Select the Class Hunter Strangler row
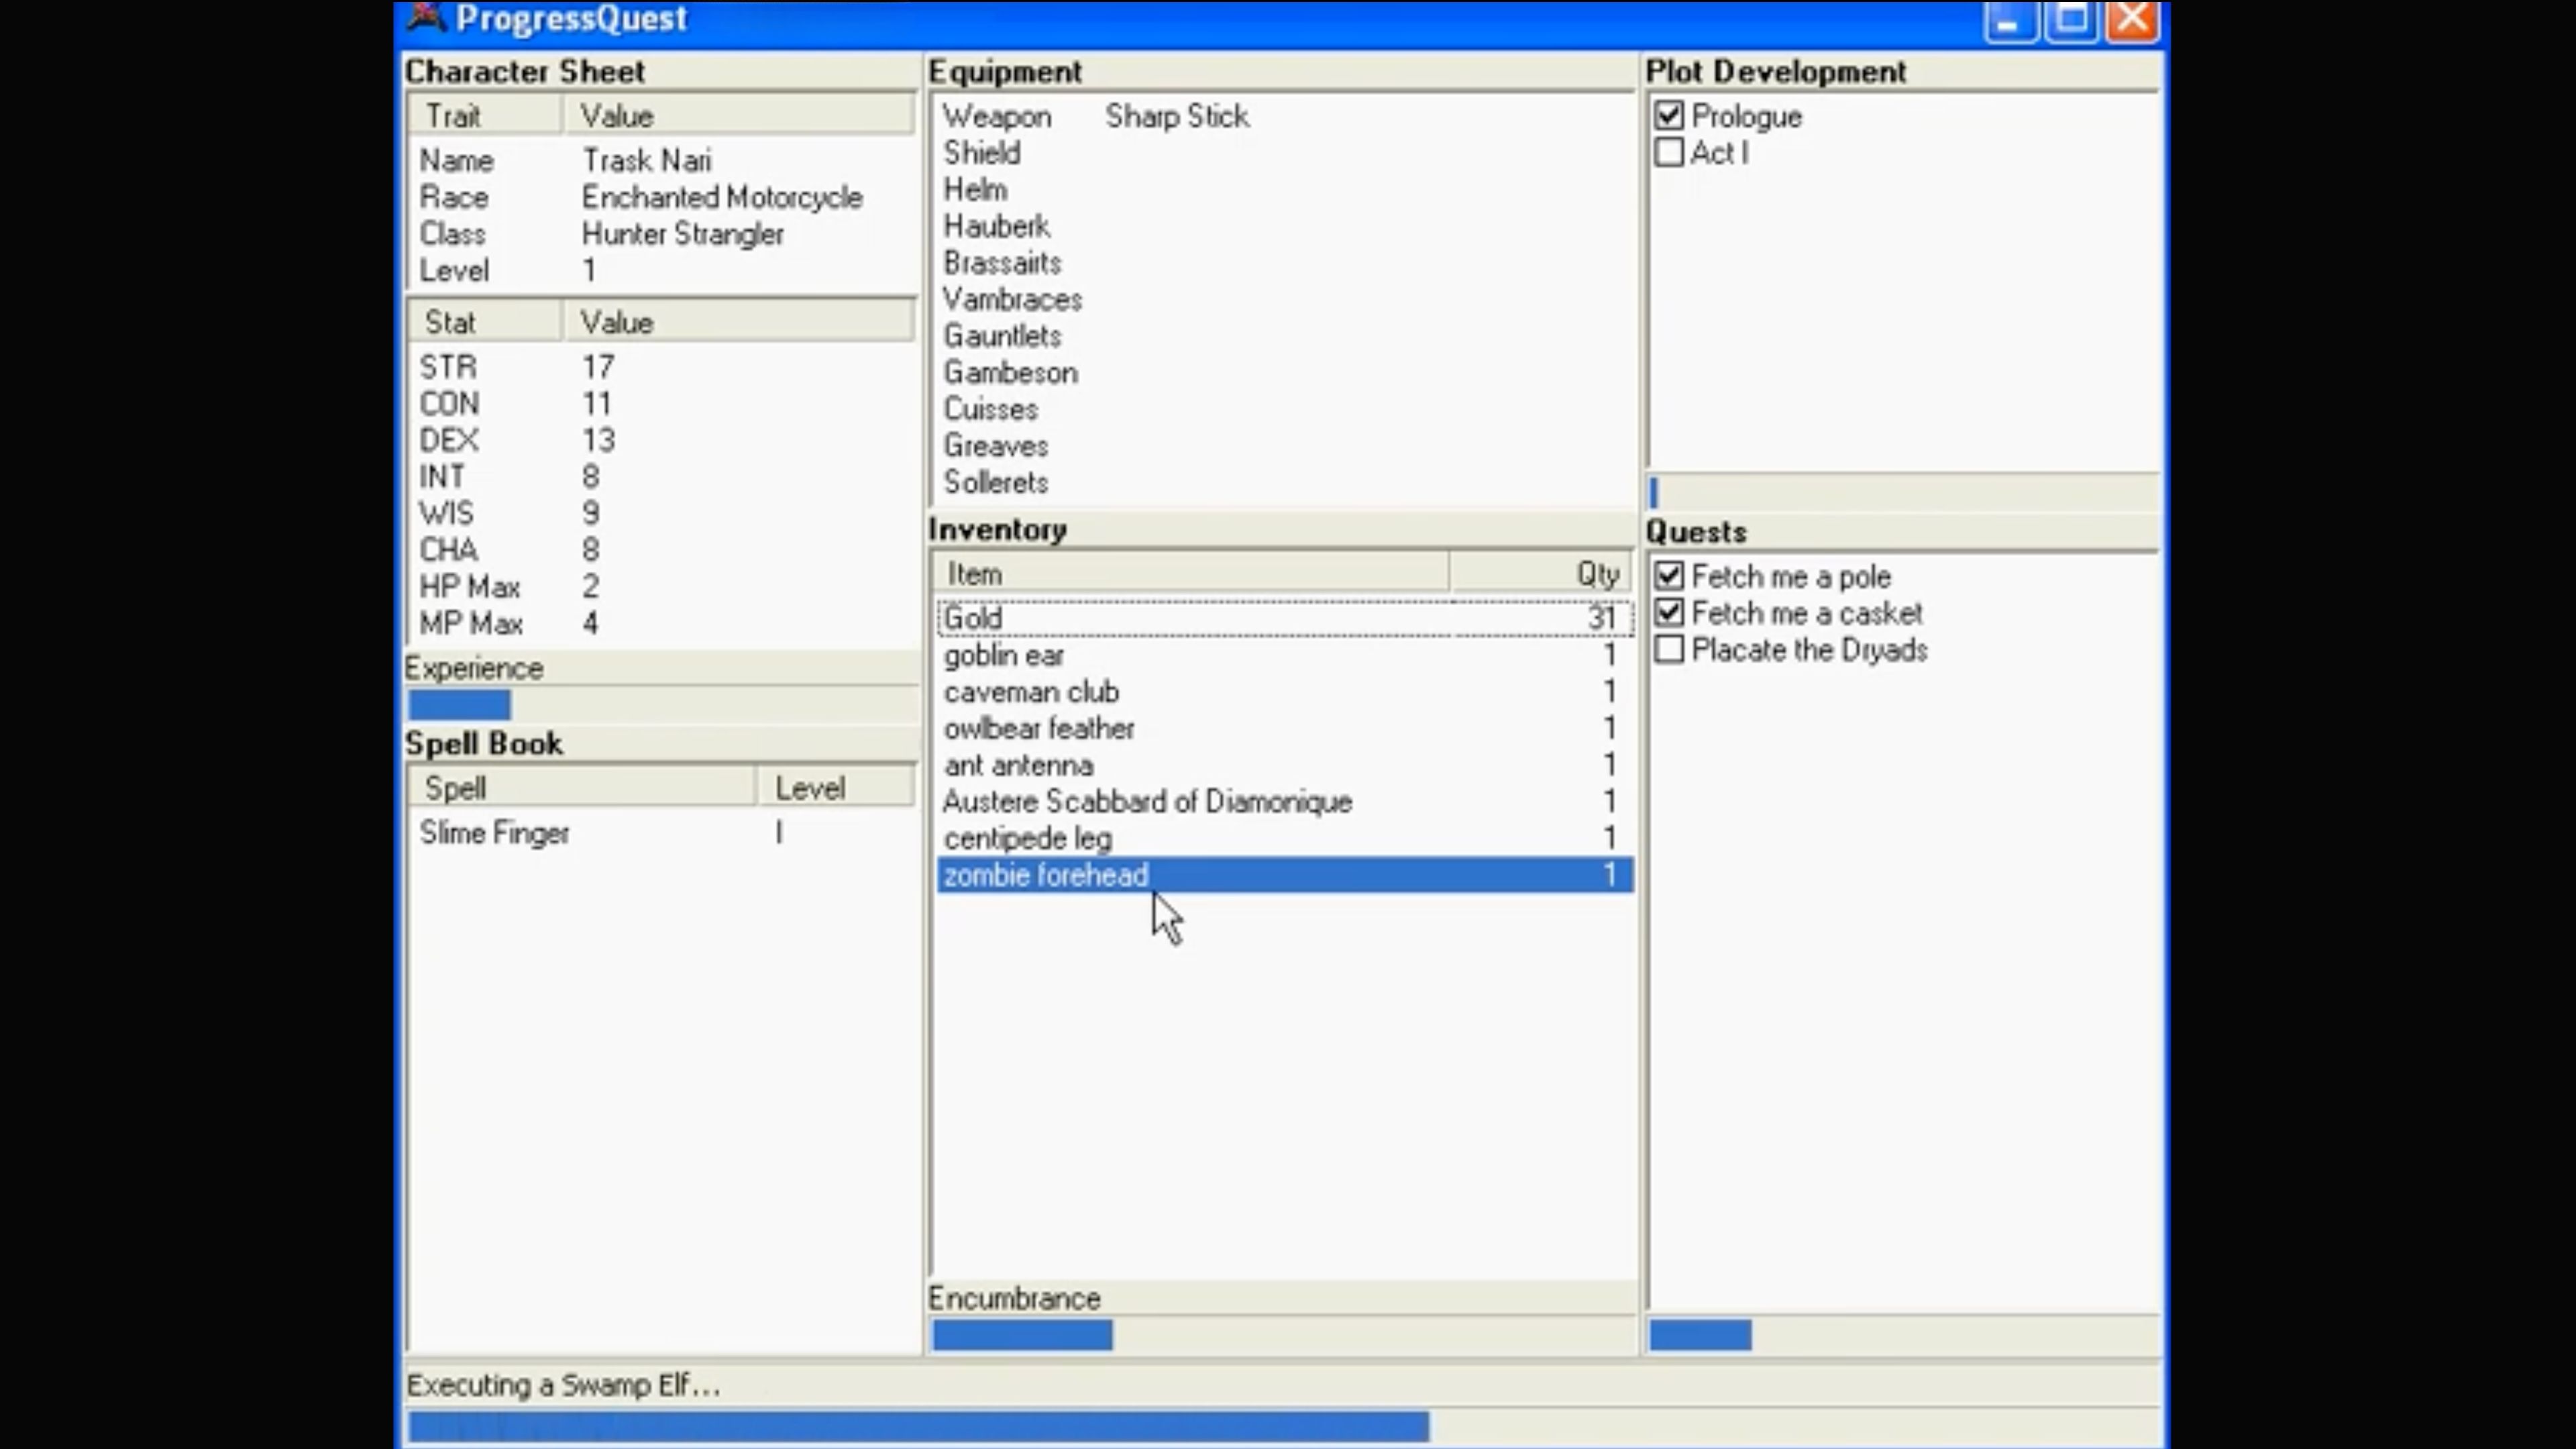Image resolution: width=2576 pixels, height=1449 pixels. point(661,234)
